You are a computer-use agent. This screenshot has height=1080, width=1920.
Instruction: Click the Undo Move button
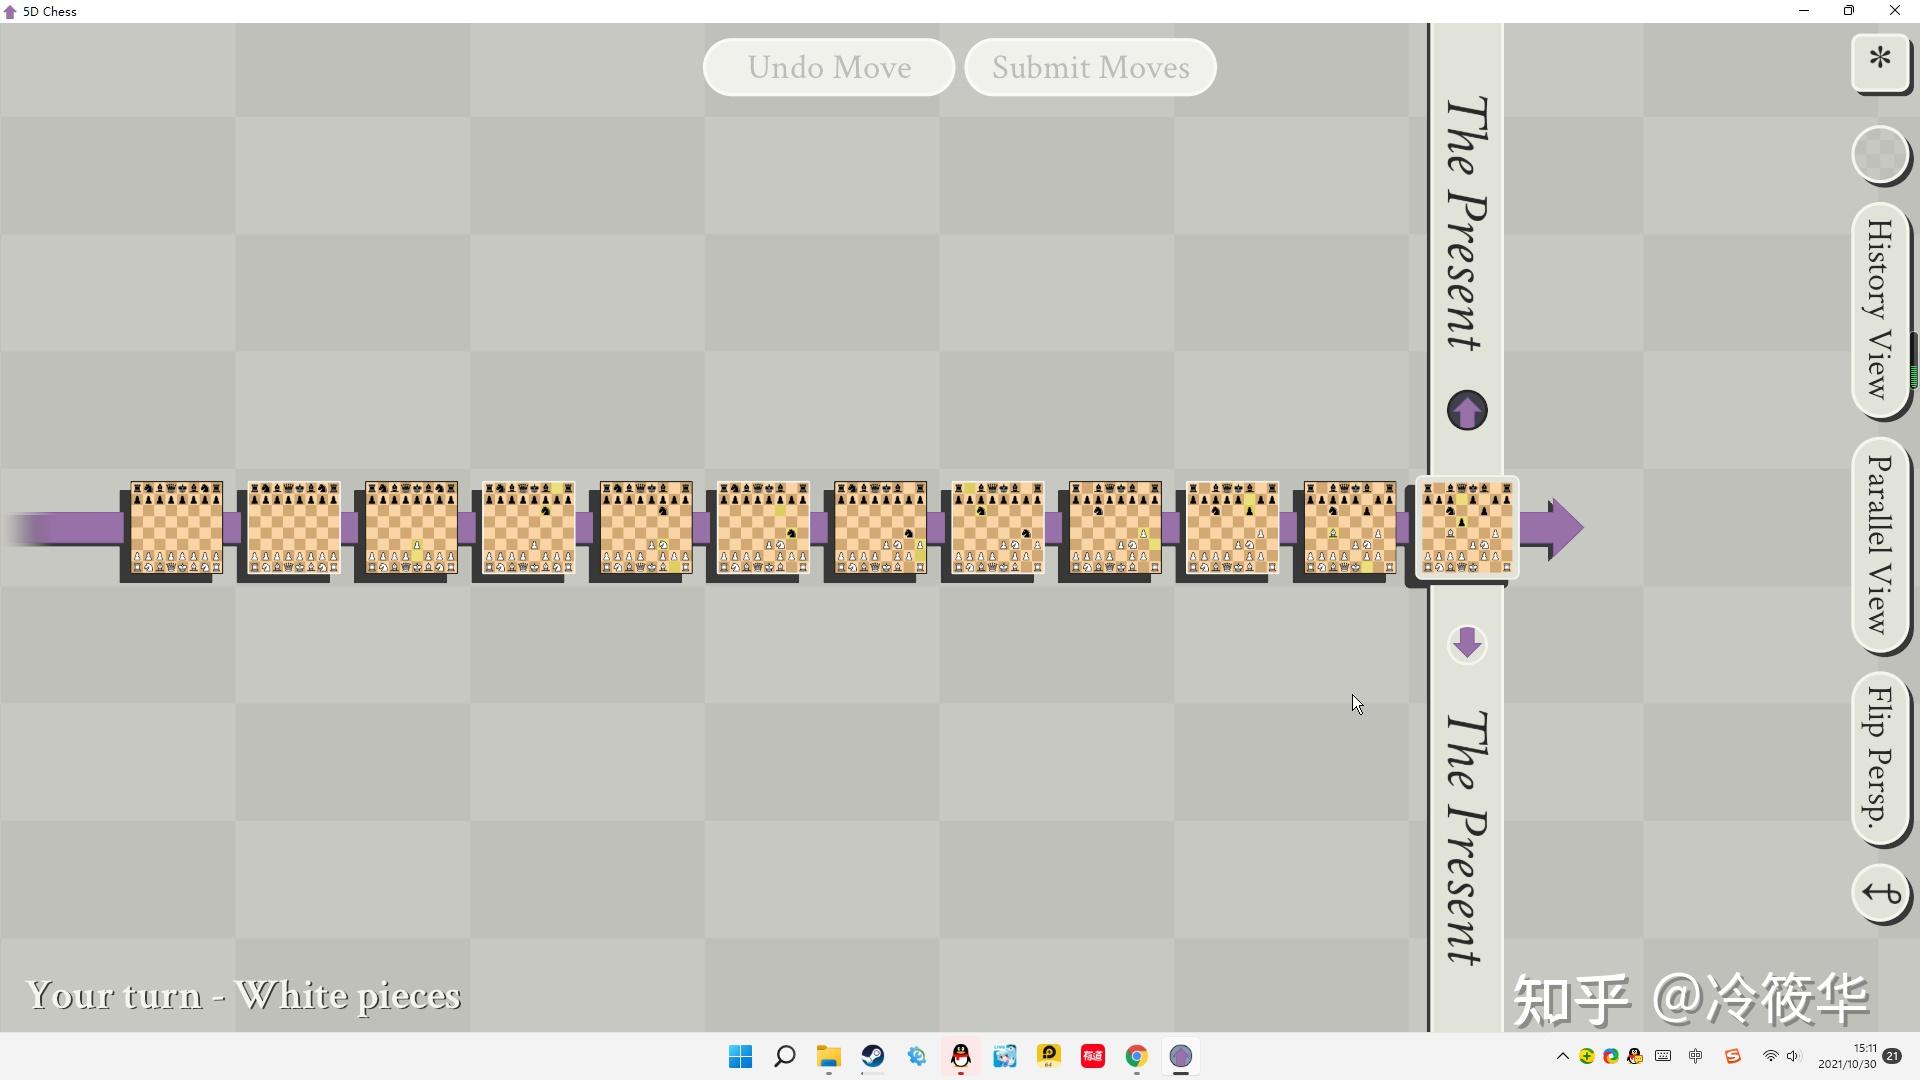(x=829, y=67)
